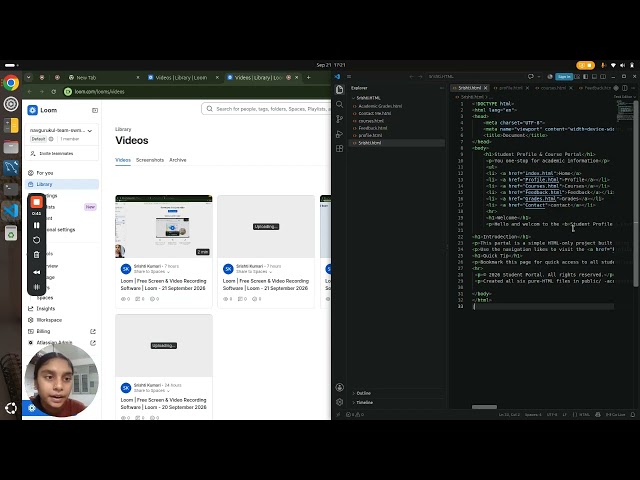
Task: Open Visual Studio Code from the dock
Action: 11,211
